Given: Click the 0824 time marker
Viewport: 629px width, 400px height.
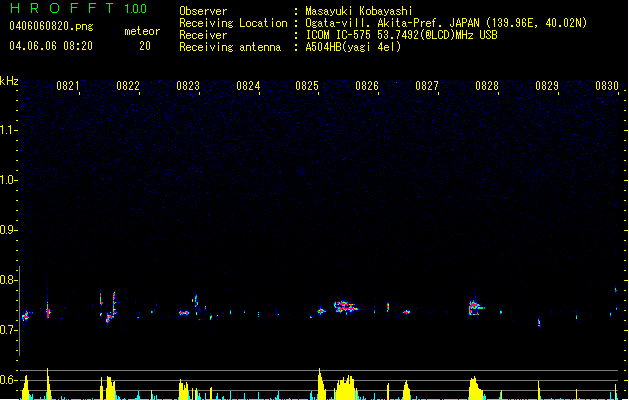Looking at the screenshot, I should click(248, 86).
